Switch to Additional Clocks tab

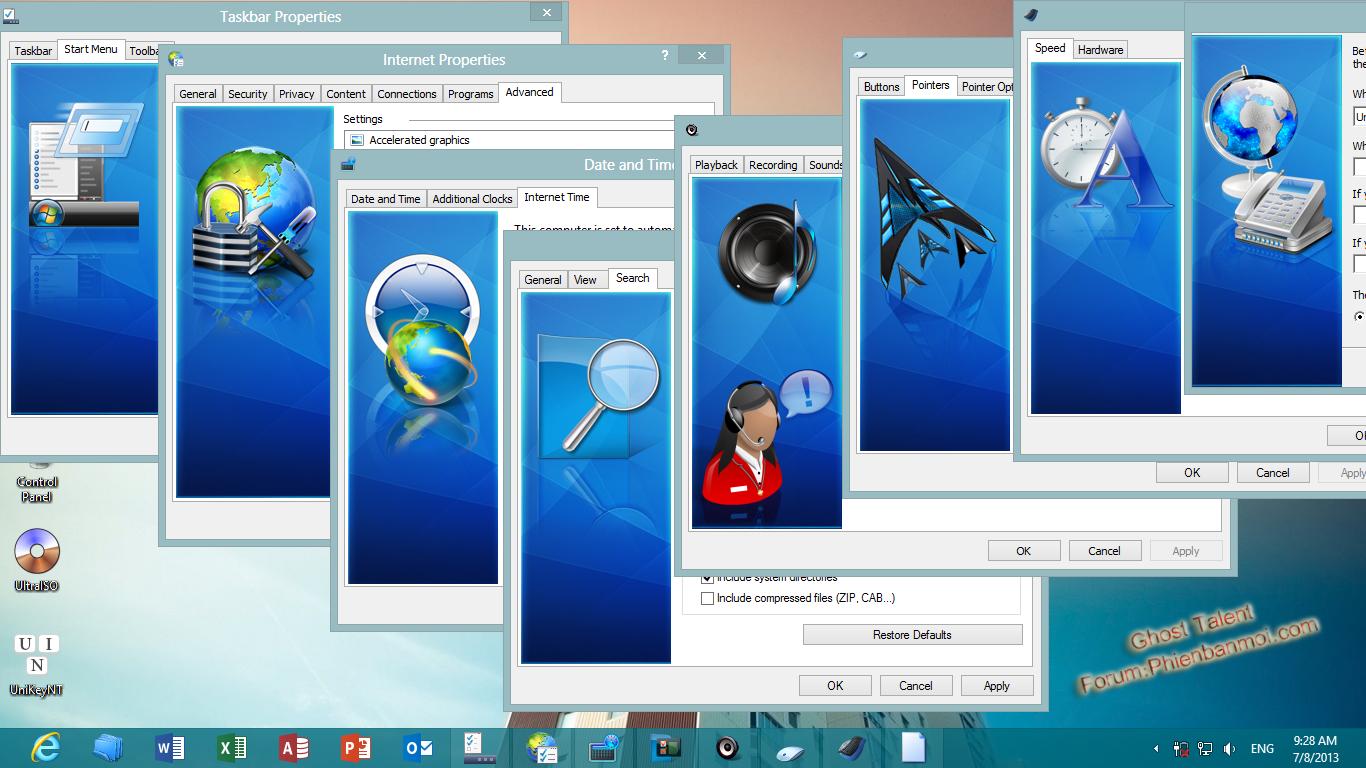click(x=472, y=199)
